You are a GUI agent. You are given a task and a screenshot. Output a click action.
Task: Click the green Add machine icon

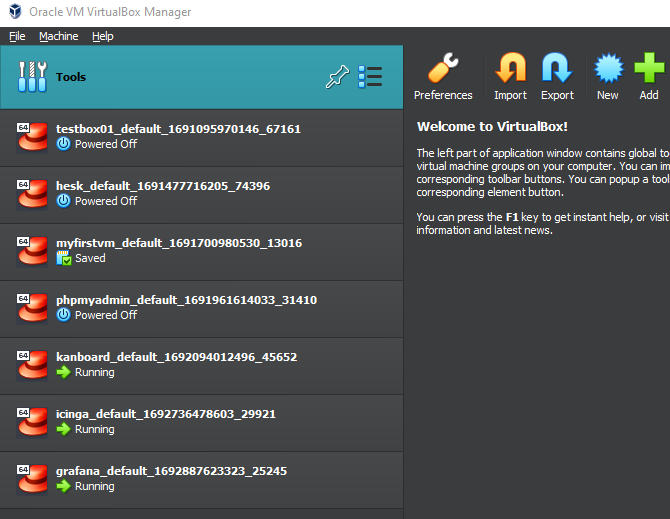click(x=649, y=76)
